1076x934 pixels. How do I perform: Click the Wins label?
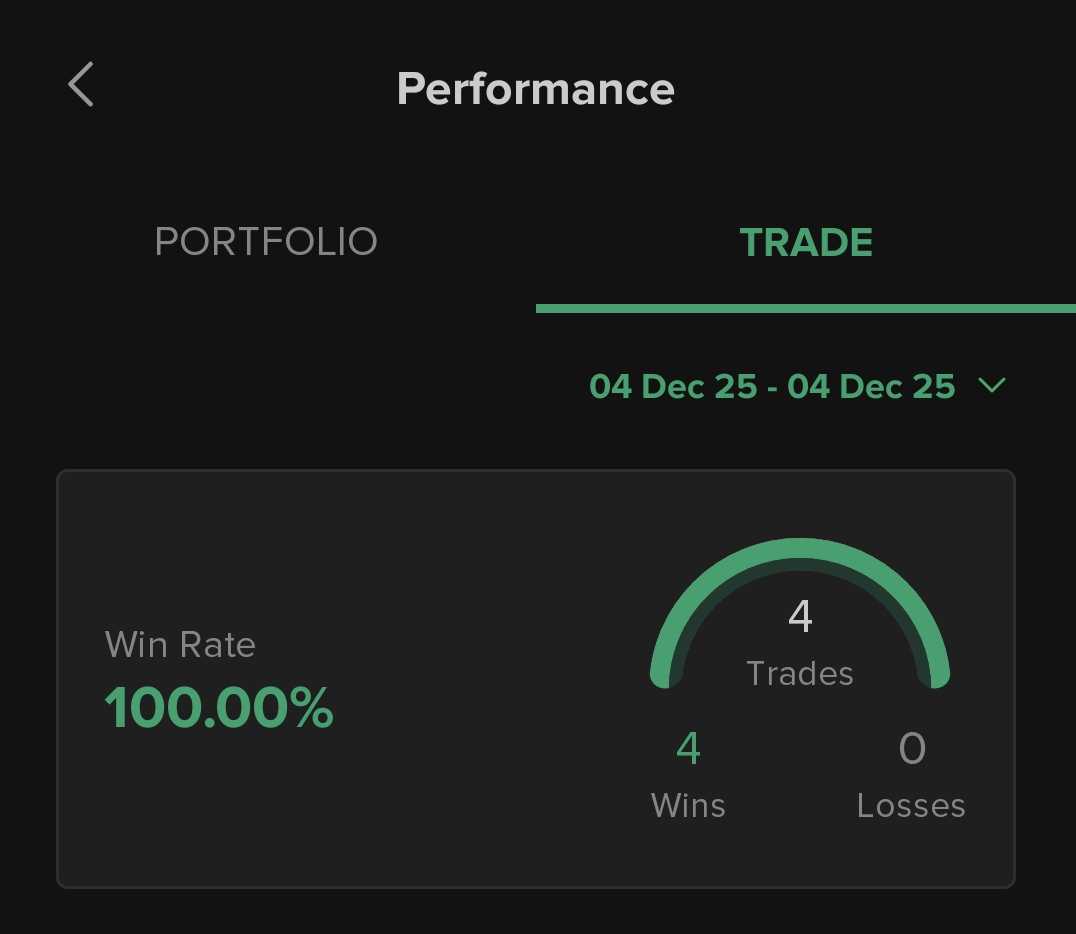pyautogui.click(x=688, y=805)
